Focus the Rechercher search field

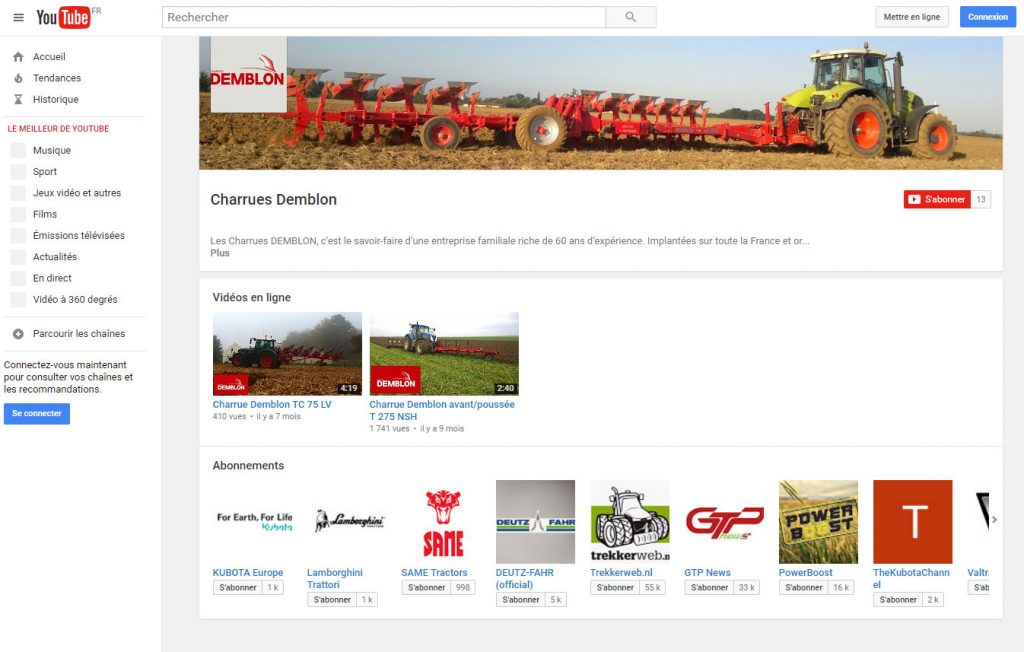click(384, 17)
